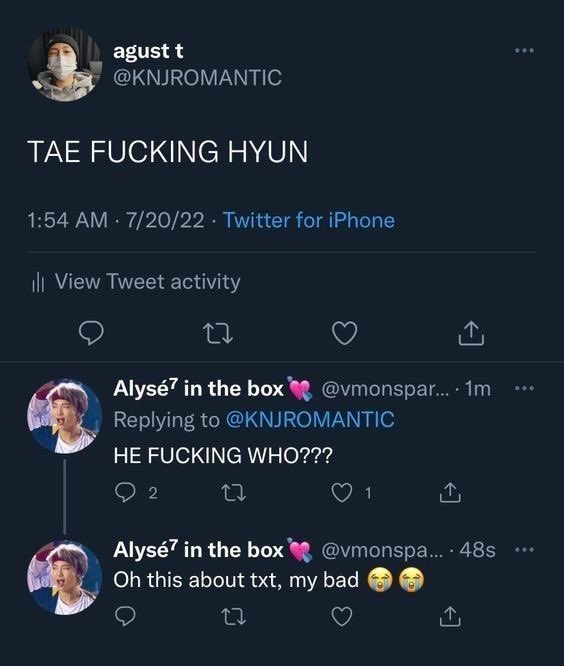The height and width of the screenshot is (666, 564).
Task: Open Alysé's avatar on the first reply
Action: coord(65,416)
